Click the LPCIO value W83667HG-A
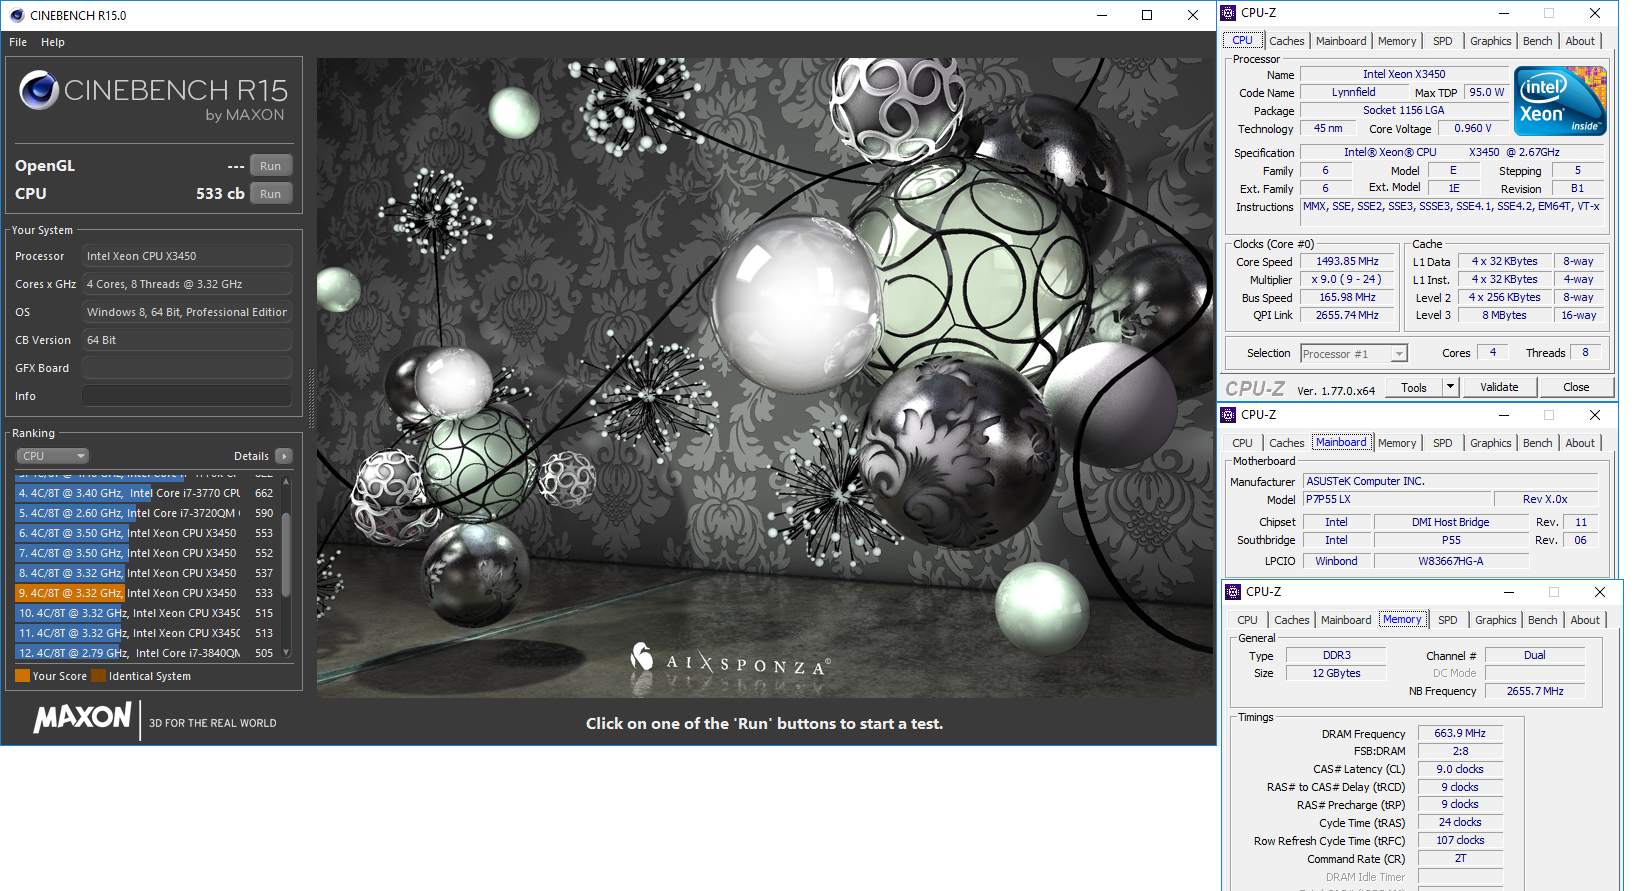The image size is (1643, 891). click(x=1450, y=561)
